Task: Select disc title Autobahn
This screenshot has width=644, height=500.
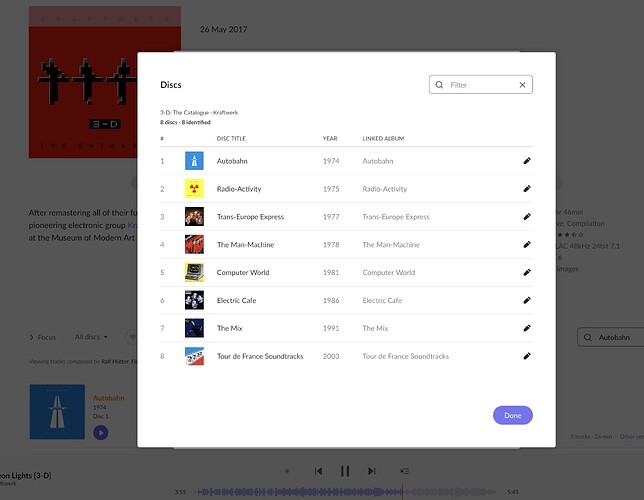Action: (x=232, y=161)
